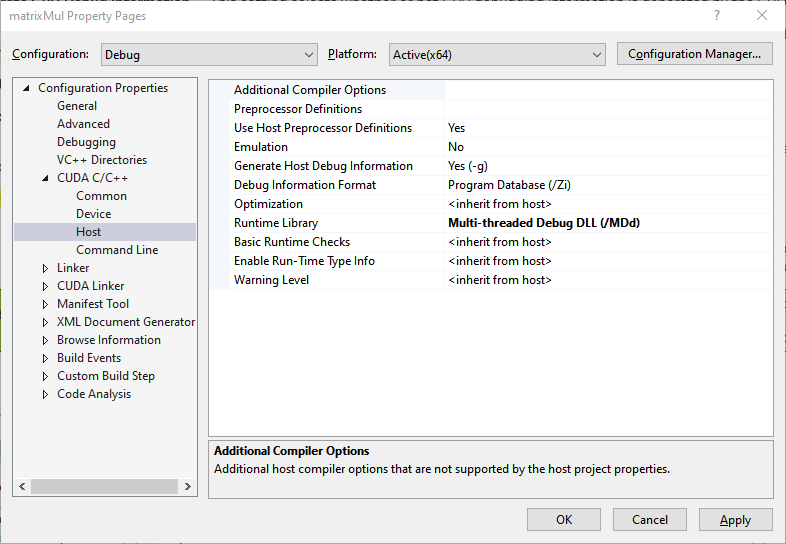Select the Enable Run-Time Type Info property
Screen dimensions: 786x544
tap(304, 262)
